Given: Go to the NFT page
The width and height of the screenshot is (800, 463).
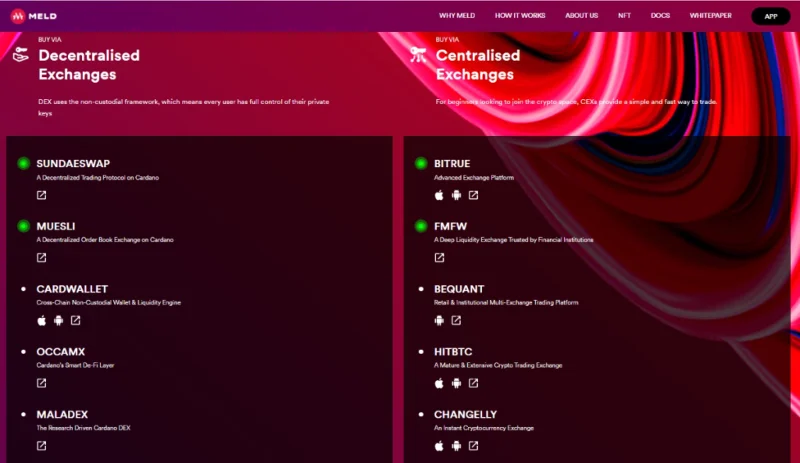Looking at the screenshot, I should point(624,16).
